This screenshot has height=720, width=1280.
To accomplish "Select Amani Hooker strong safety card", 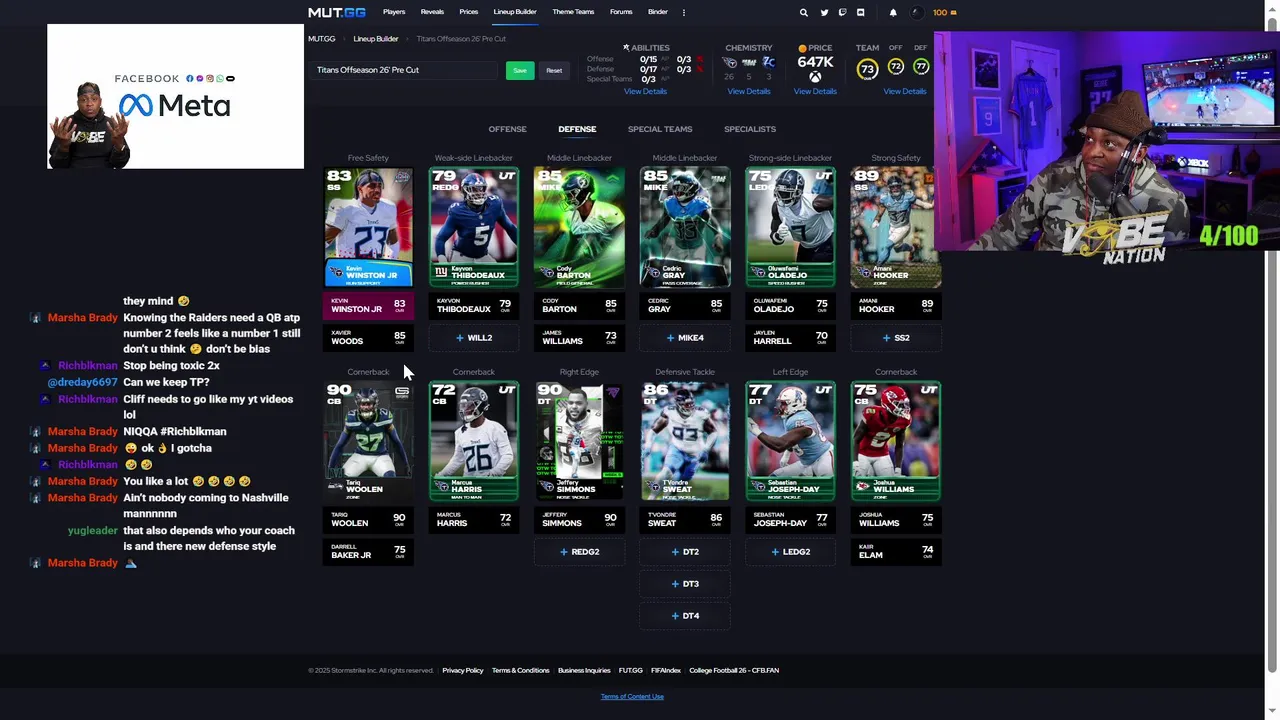I will (x=896, y=227).
